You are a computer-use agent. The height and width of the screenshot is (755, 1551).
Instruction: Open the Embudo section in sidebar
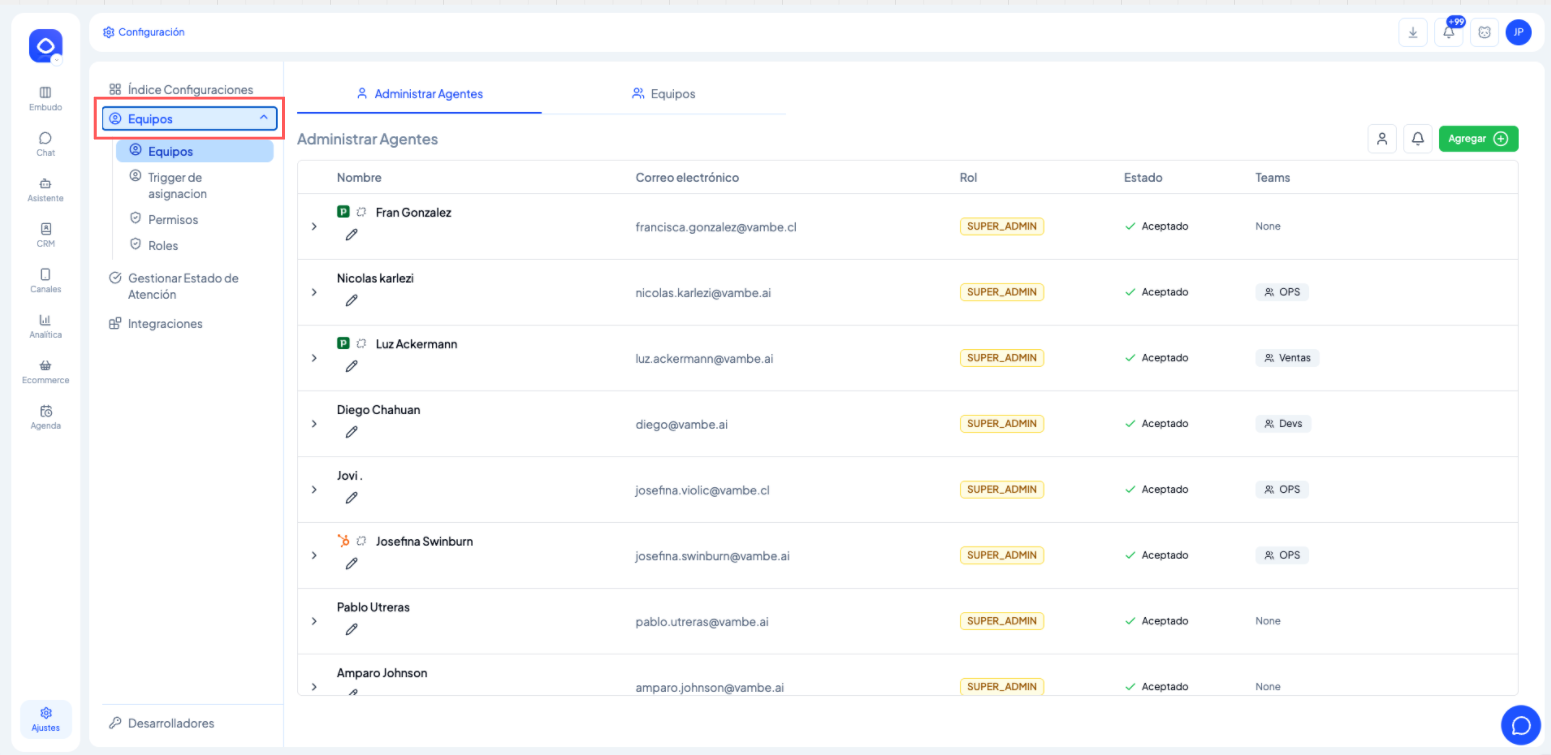tap(45, 98)
